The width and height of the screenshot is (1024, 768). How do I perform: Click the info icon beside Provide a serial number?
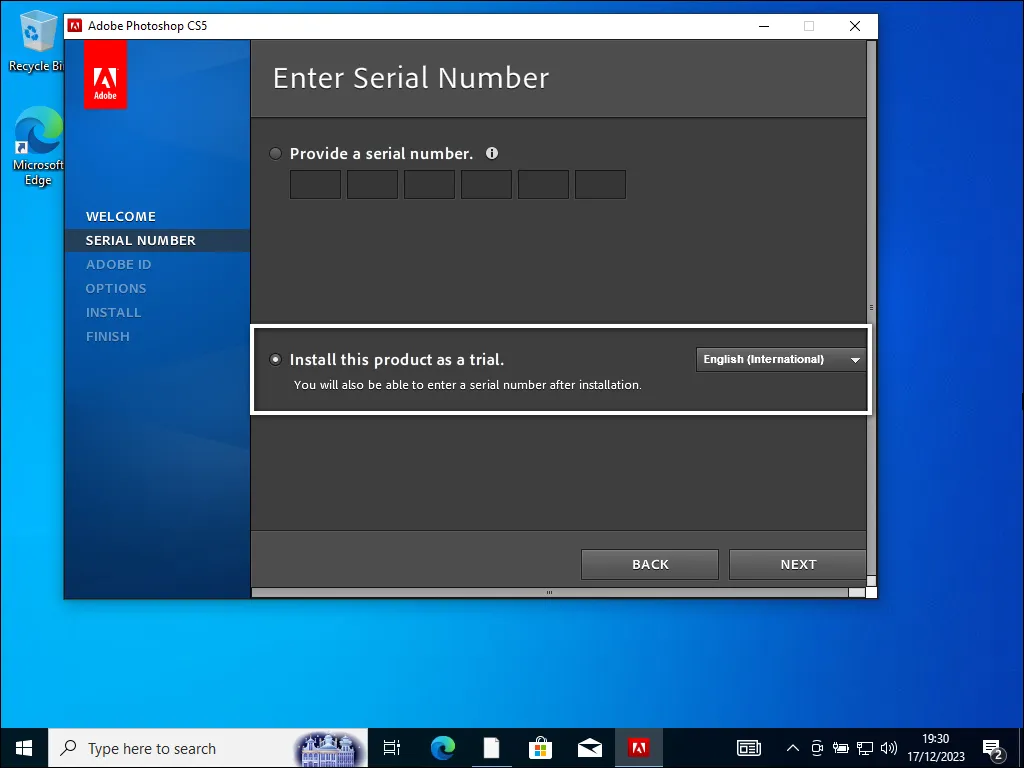pos(492,153)
